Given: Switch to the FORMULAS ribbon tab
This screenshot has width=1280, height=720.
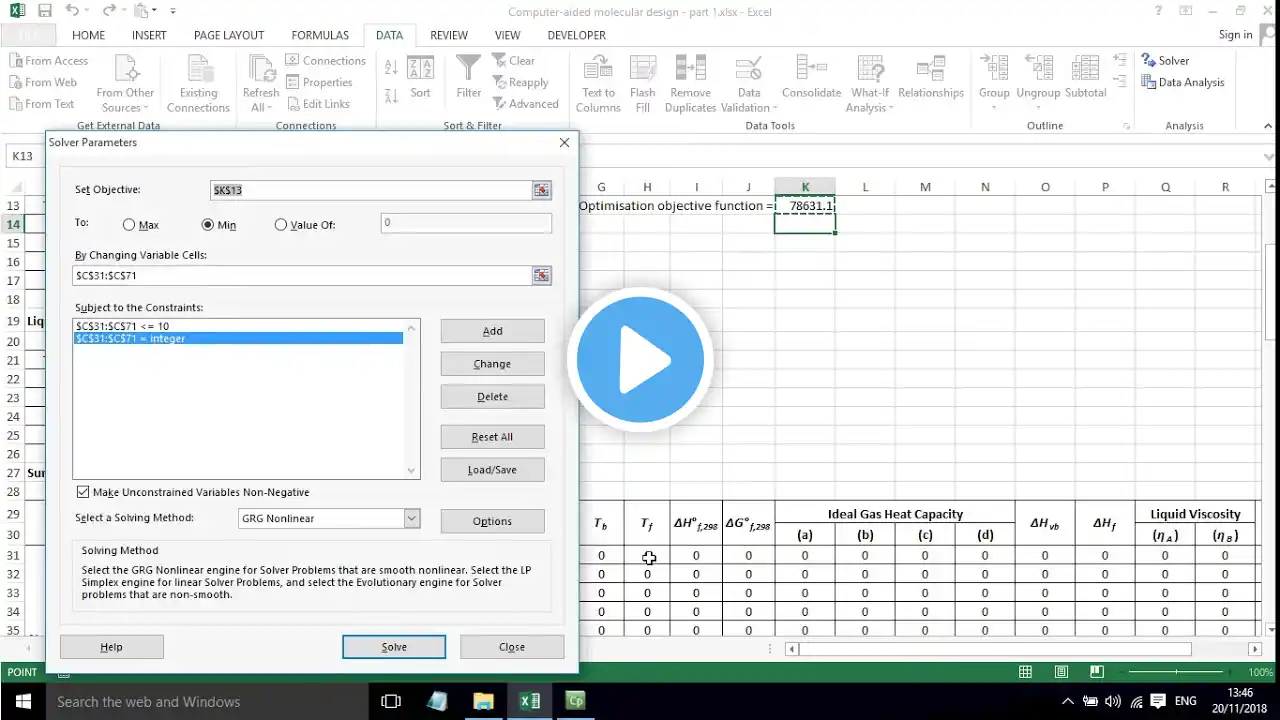Looking at the screenshot, I should (320, 35).
